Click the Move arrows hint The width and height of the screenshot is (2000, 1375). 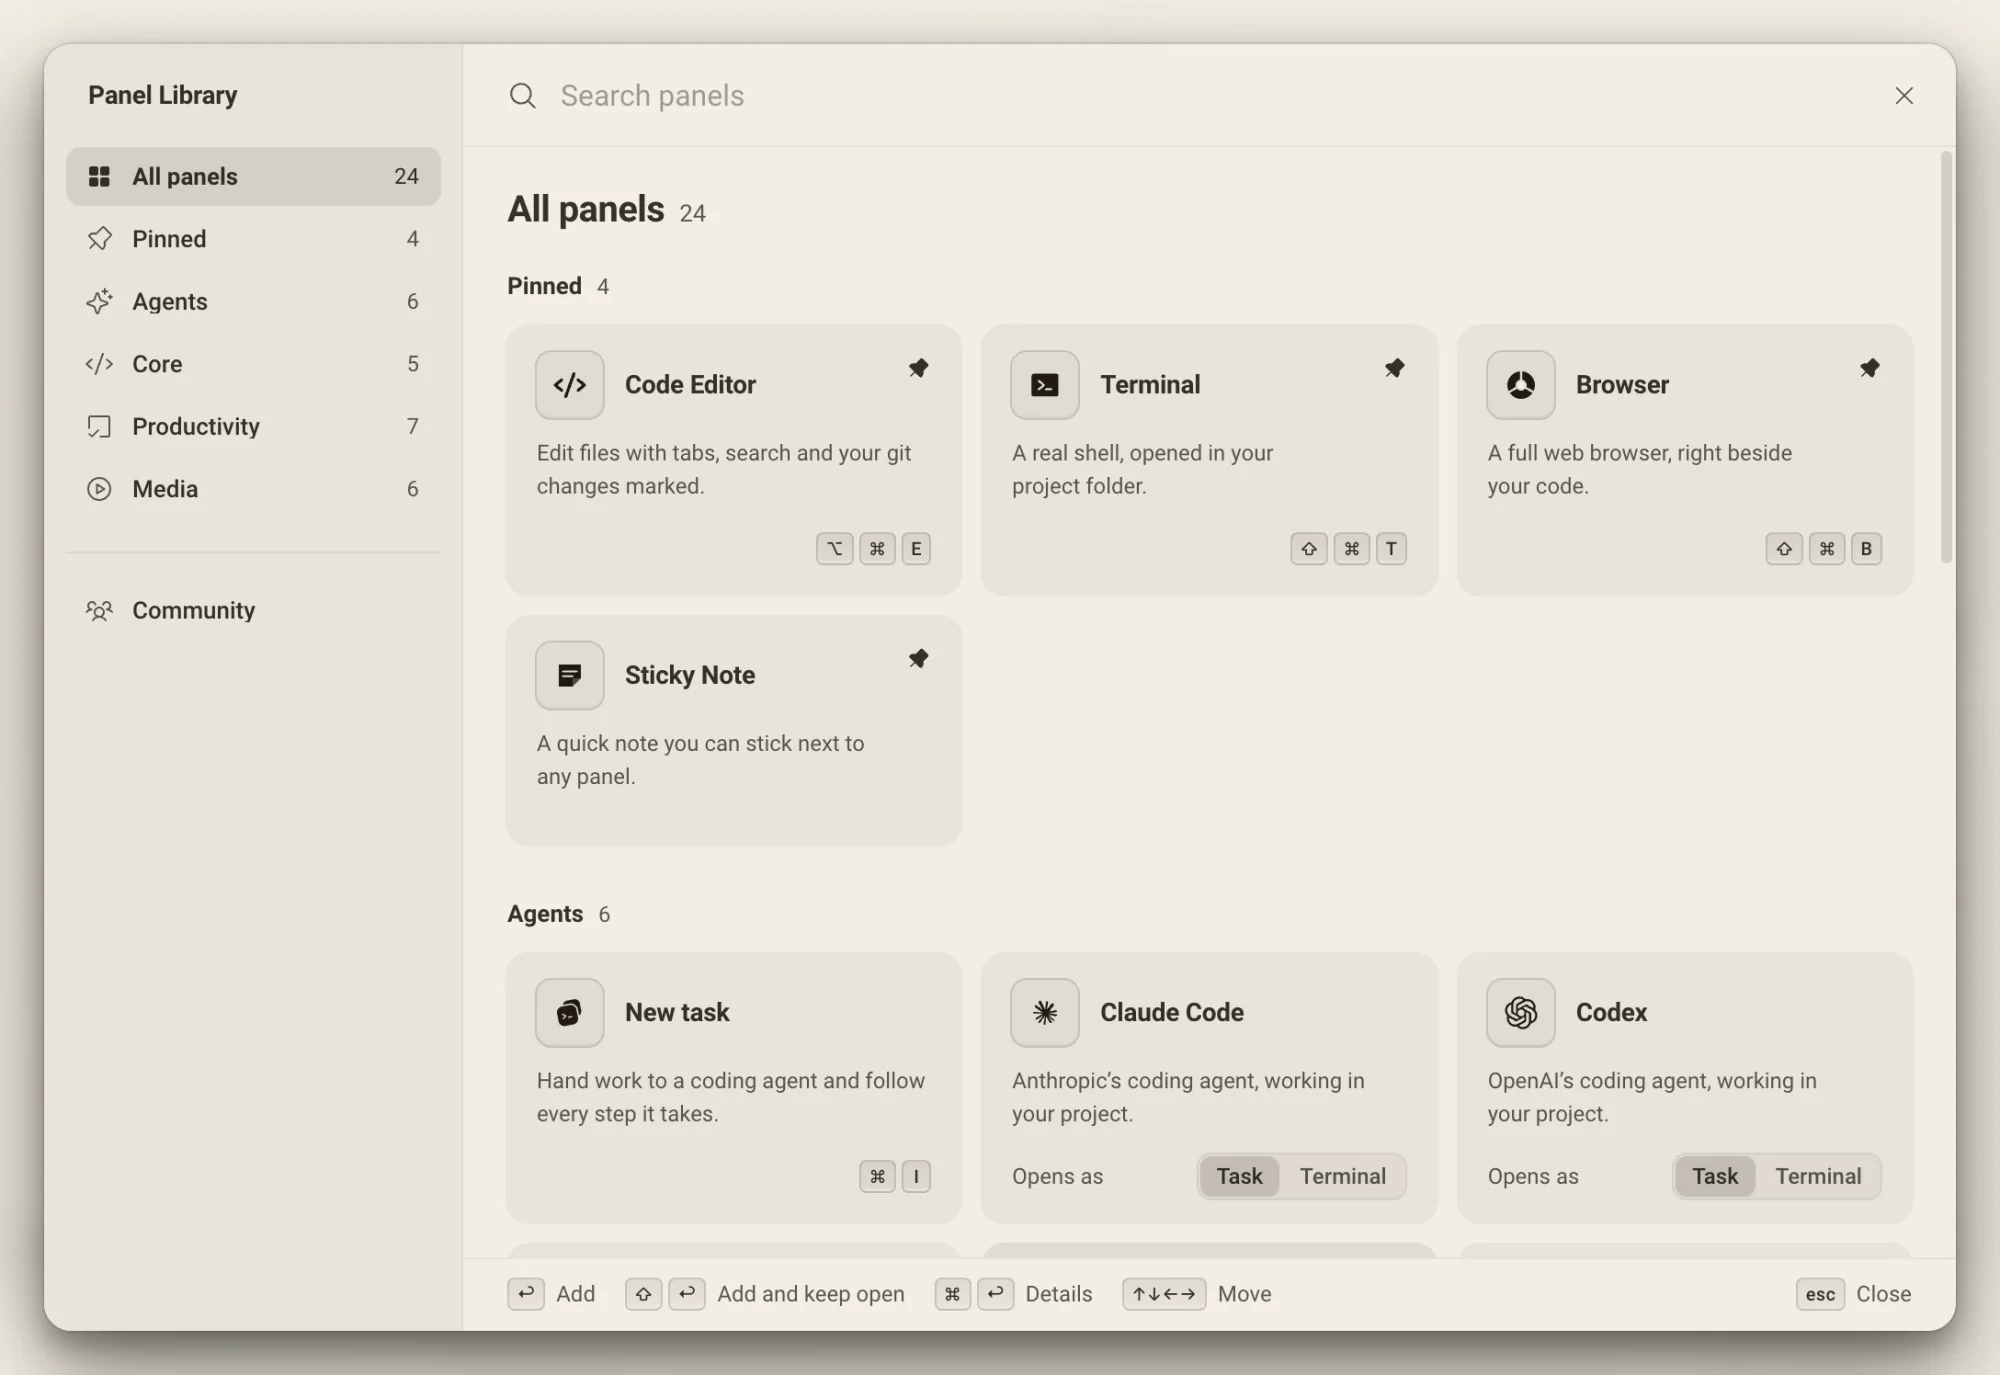[1196, 1294]
